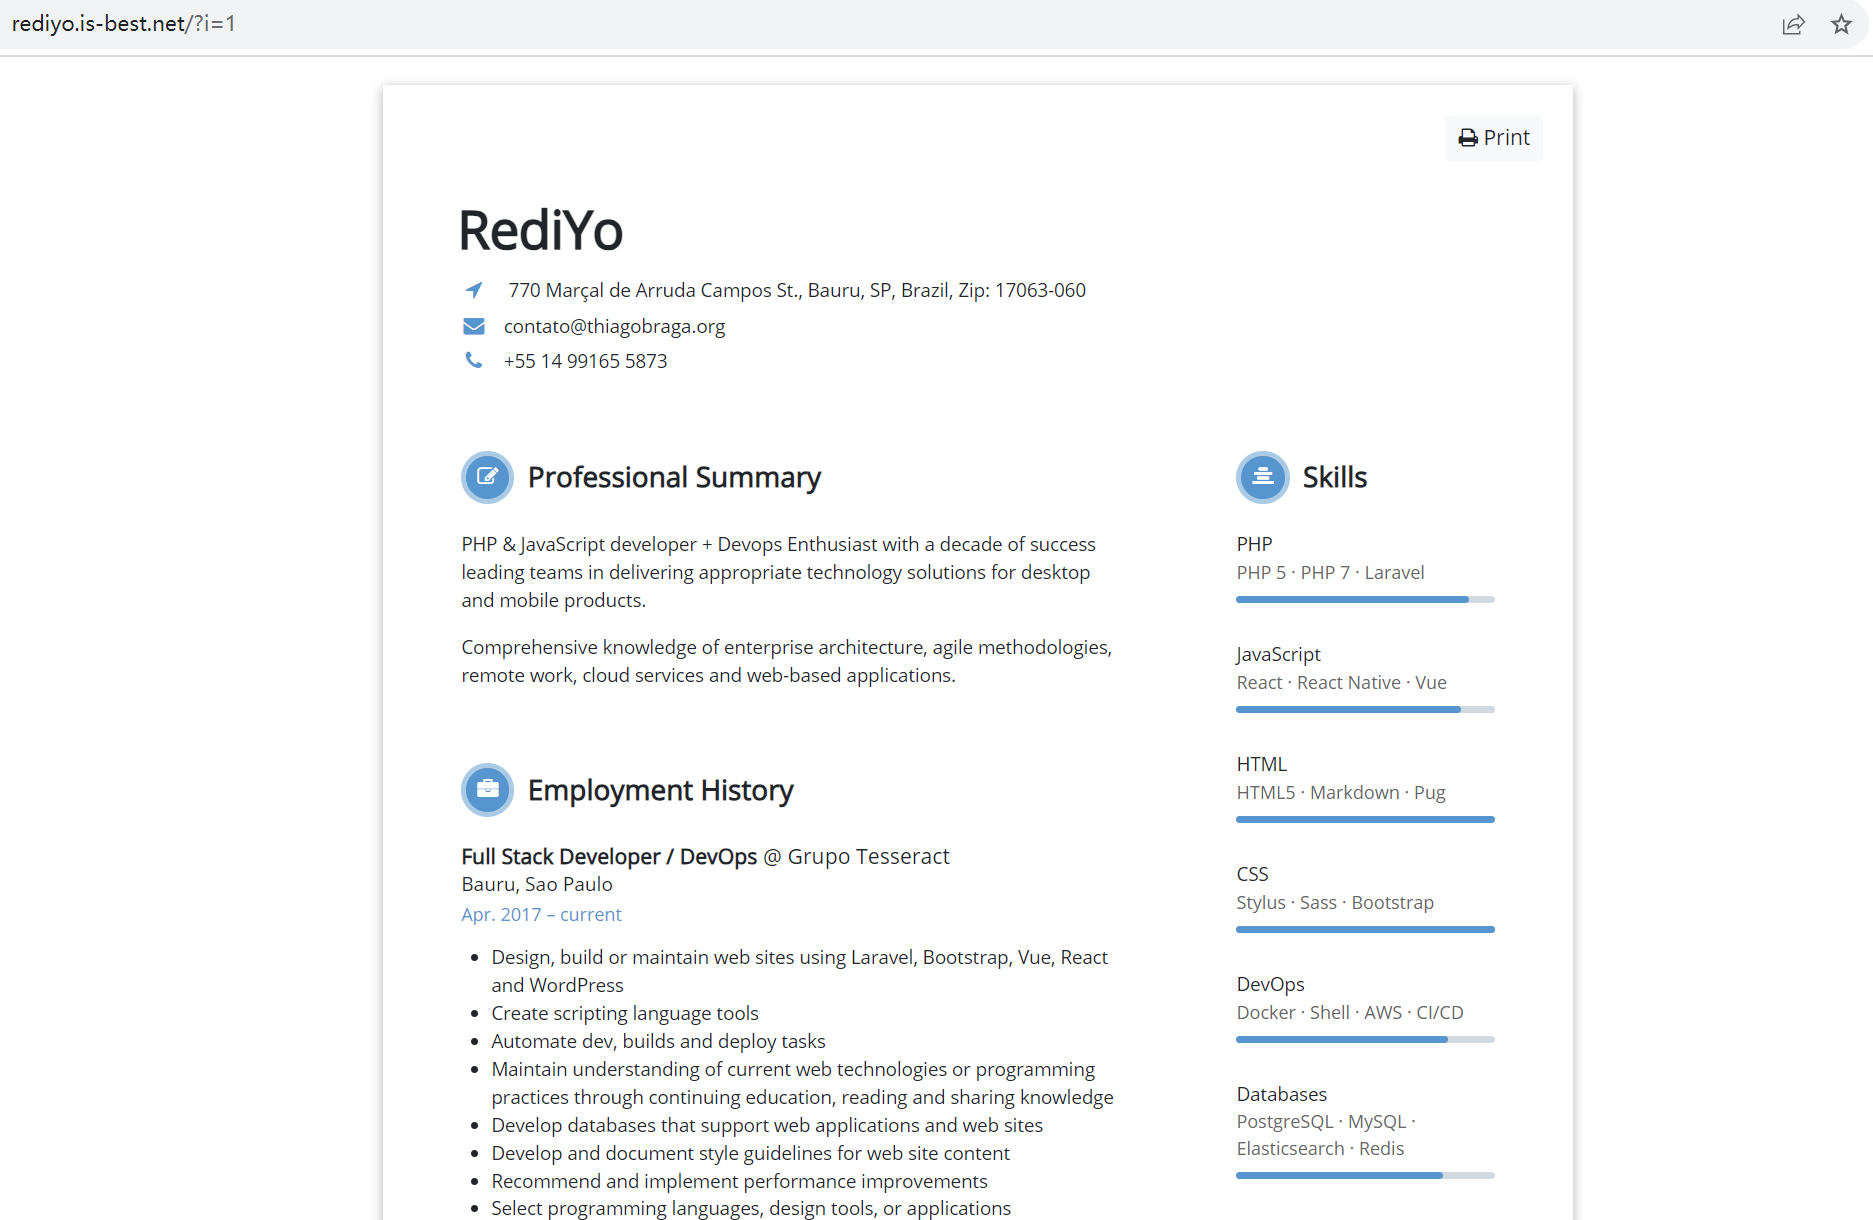The height and width of the screenshot is (1220, 1873).
Task: Bookmark the page using the star icon
Action: [x=1841, y=24]
